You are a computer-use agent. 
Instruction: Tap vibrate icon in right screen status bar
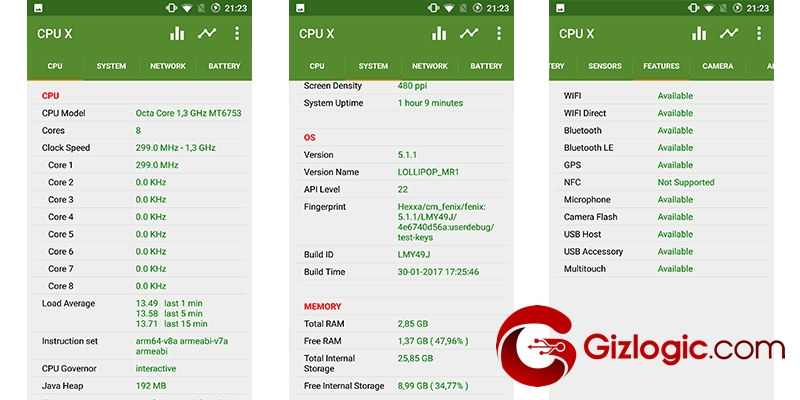pyautogui.click(x=693, y=8)
